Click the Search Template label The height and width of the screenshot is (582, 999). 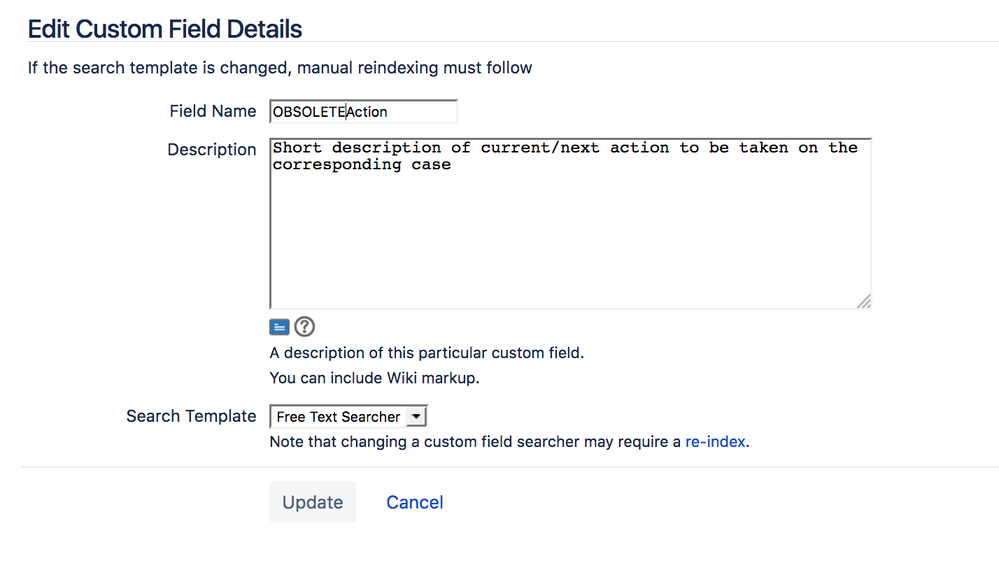[191, 416]
